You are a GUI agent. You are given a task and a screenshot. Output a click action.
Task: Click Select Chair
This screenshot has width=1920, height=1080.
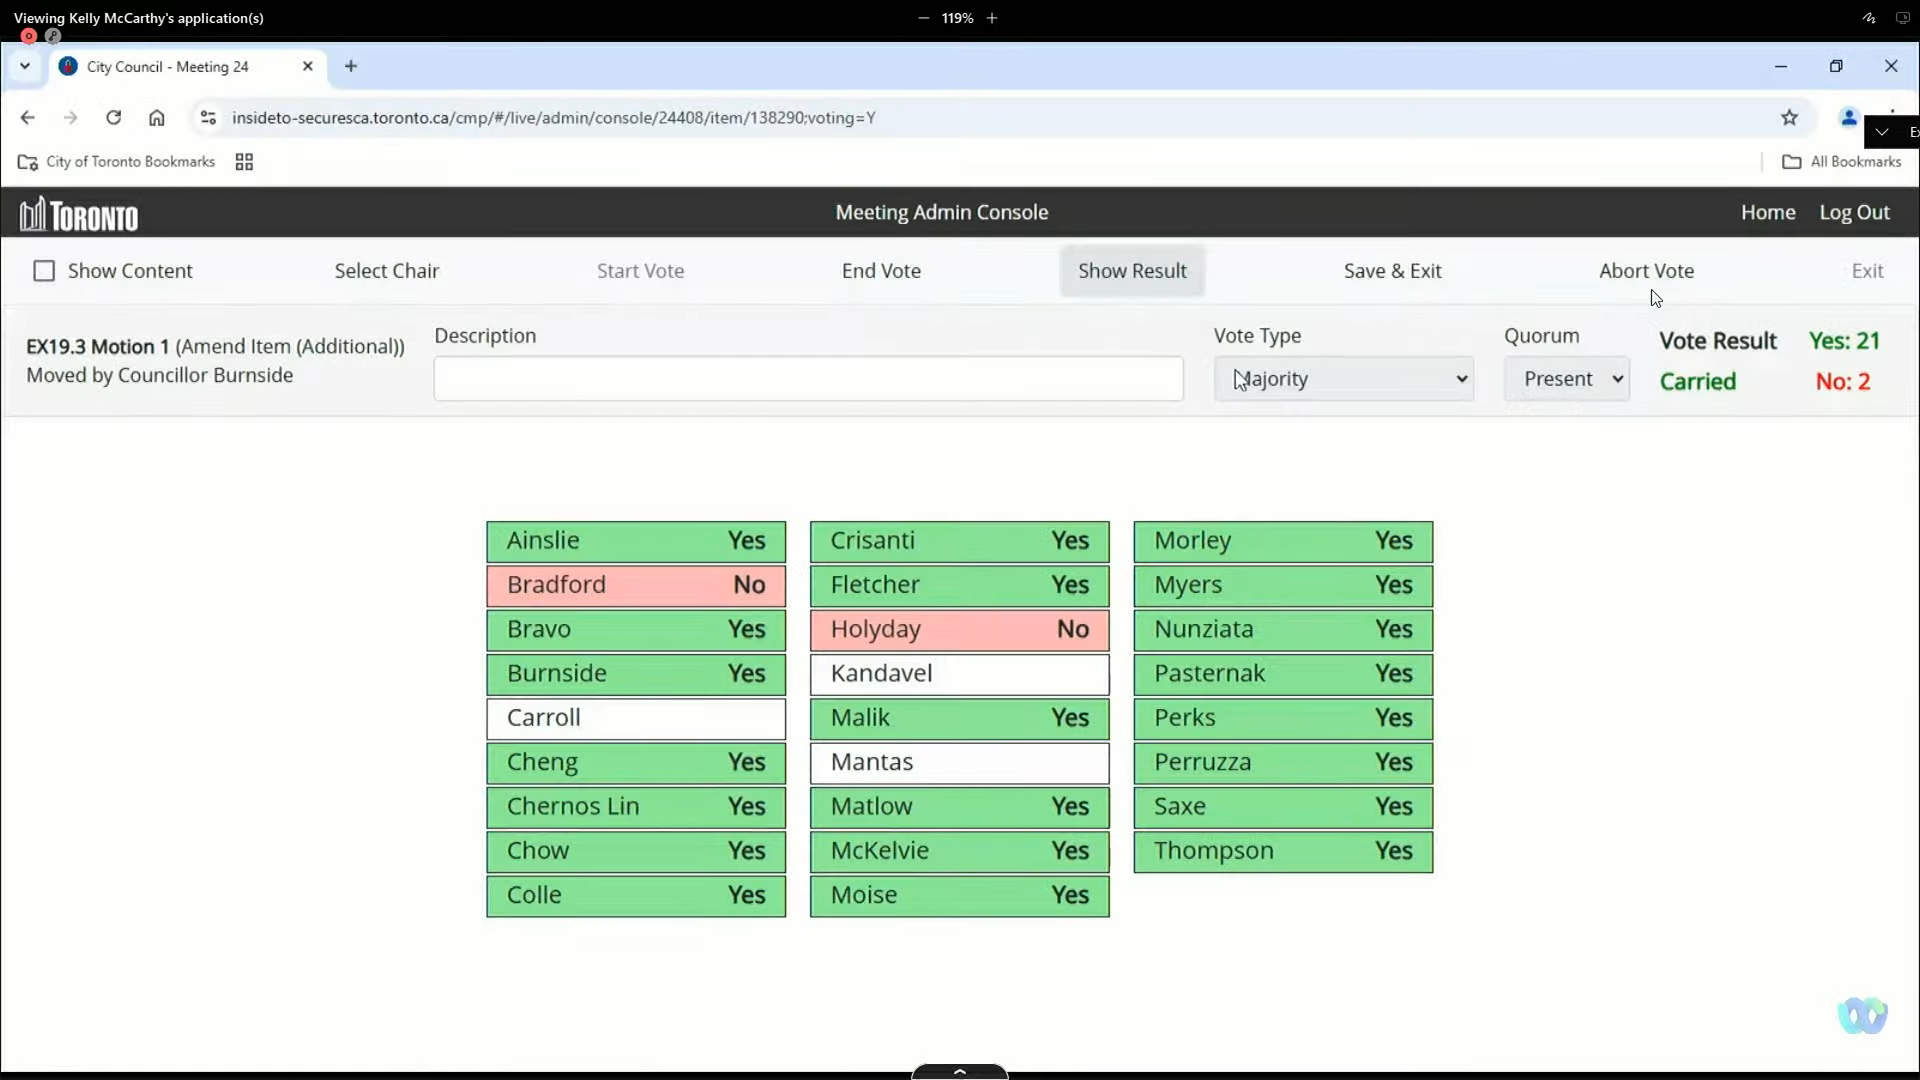(x=387, y=271)
